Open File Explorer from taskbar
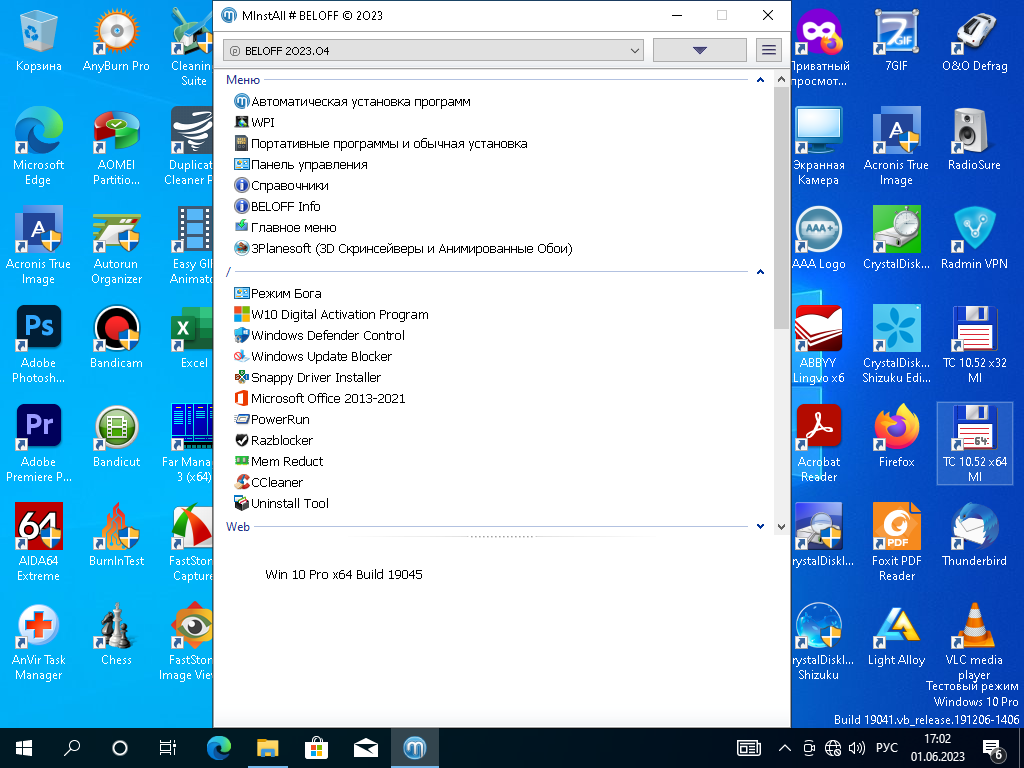Viewport: 1024px width, 768px height. [267, 748]
